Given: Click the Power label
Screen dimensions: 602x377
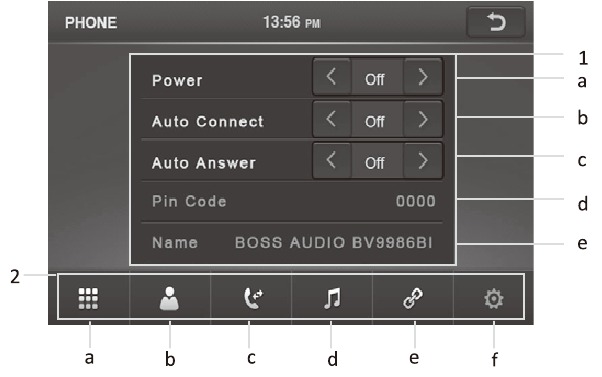Looking at the screenshot, I should [x=177, y=80].
